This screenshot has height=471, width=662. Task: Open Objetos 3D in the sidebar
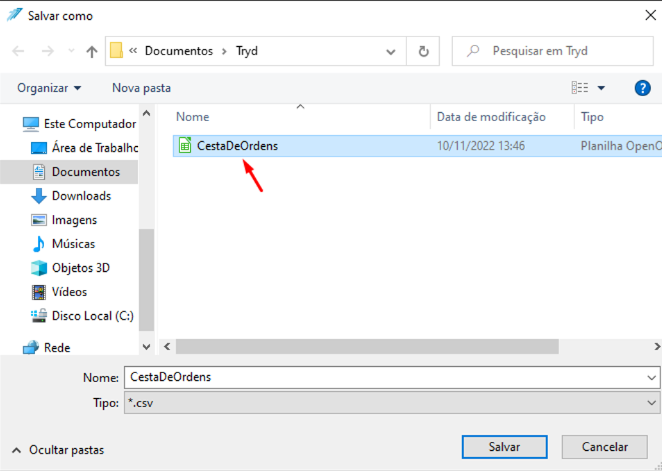coord(70,268)
